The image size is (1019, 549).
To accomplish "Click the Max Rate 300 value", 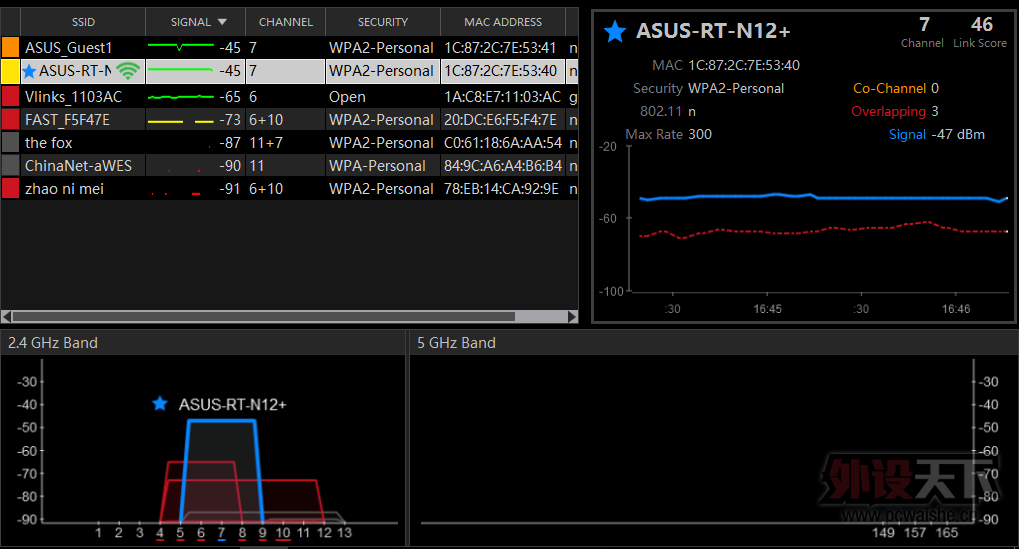I will pyautogui.click(x=700, y=134).
